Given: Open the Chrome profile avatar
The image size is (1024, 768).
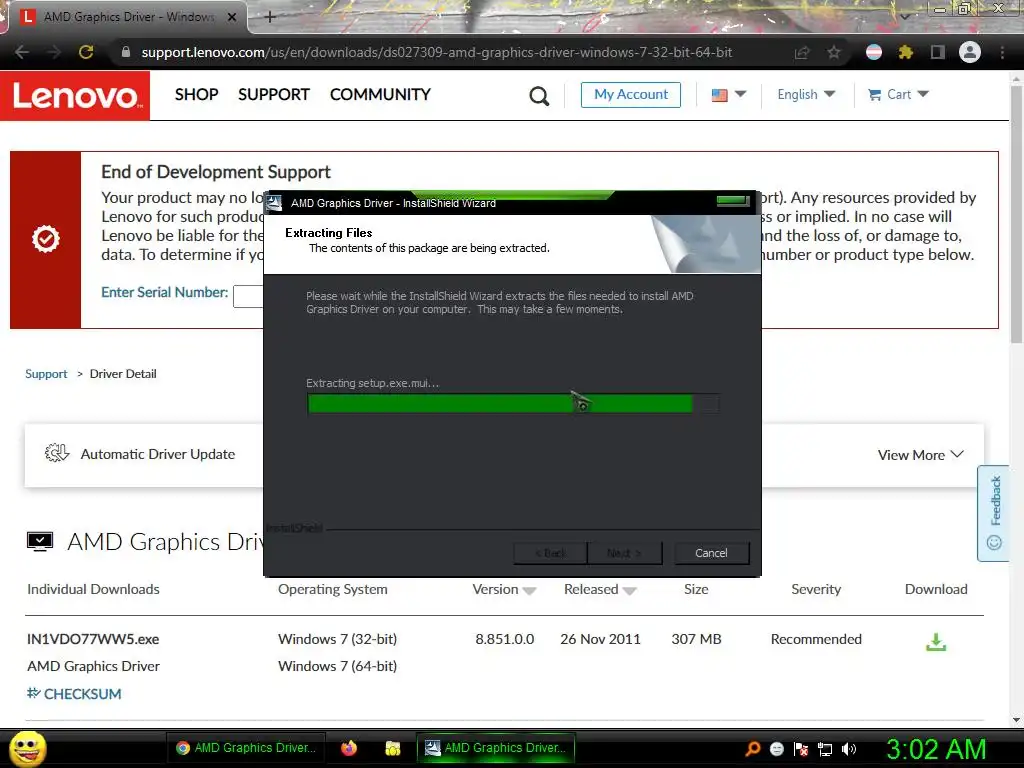Looking at the screenshot, I should [x=970, y=52].
